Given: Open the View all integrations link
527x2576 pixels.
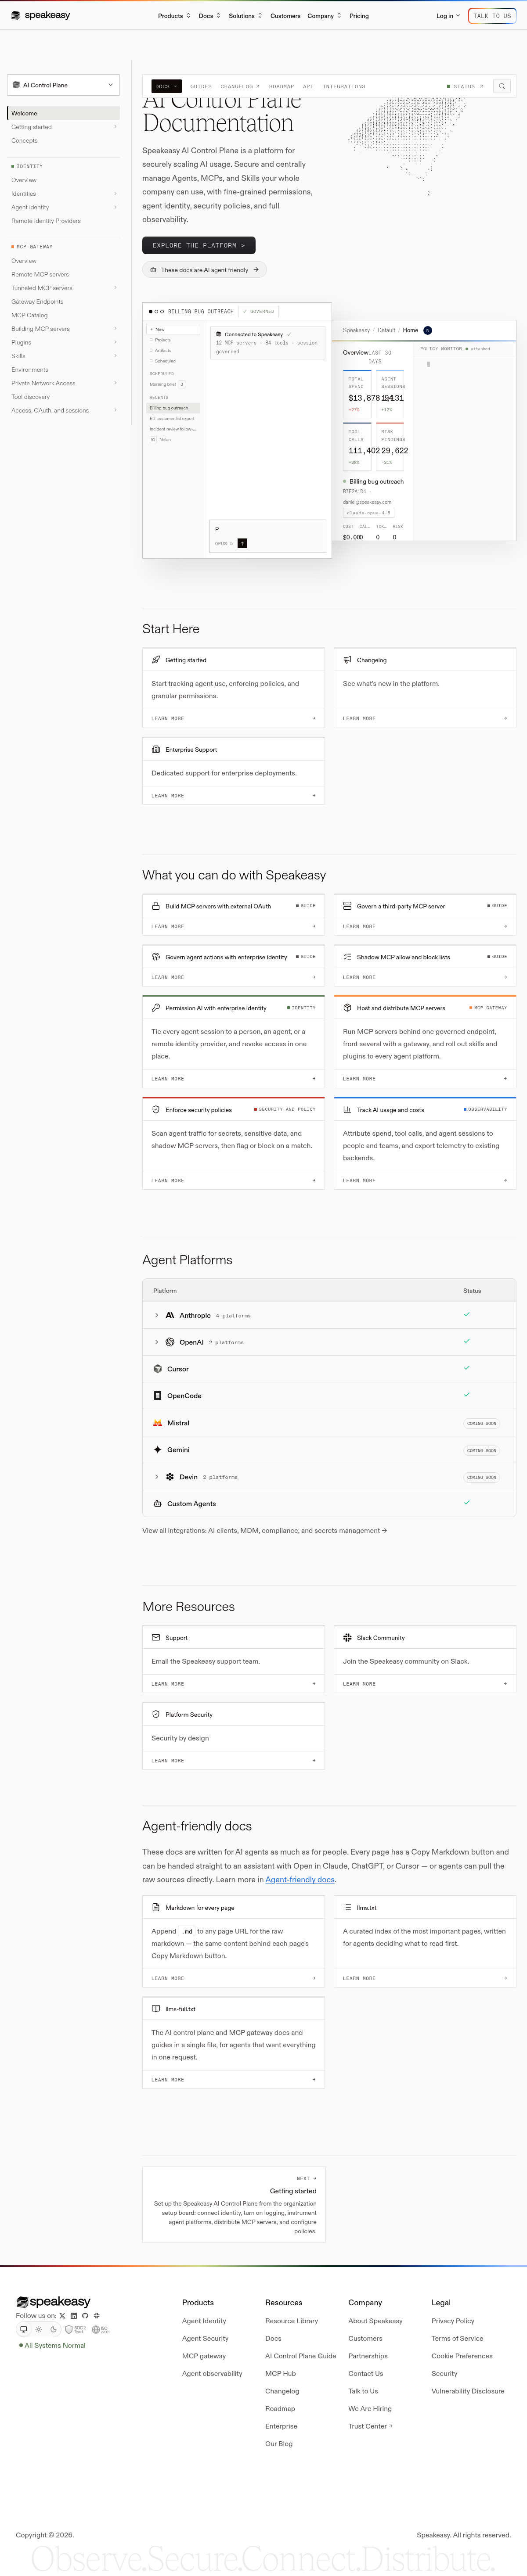Looking at the screenshot, I should coord(265,1531).
